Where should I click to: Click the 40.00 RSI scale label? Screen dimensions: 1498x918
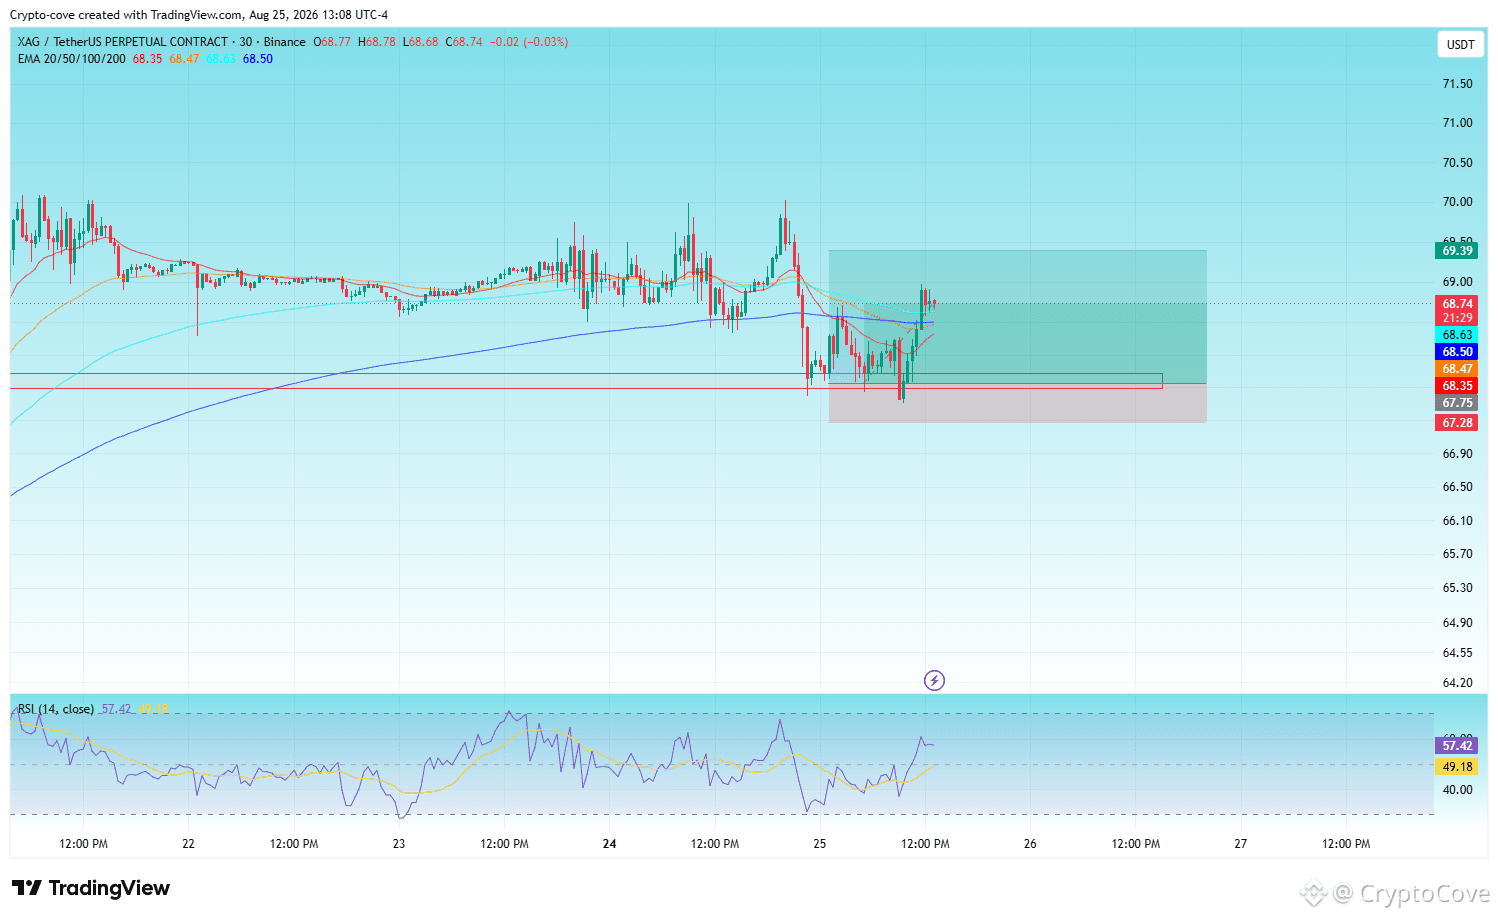1457,790
